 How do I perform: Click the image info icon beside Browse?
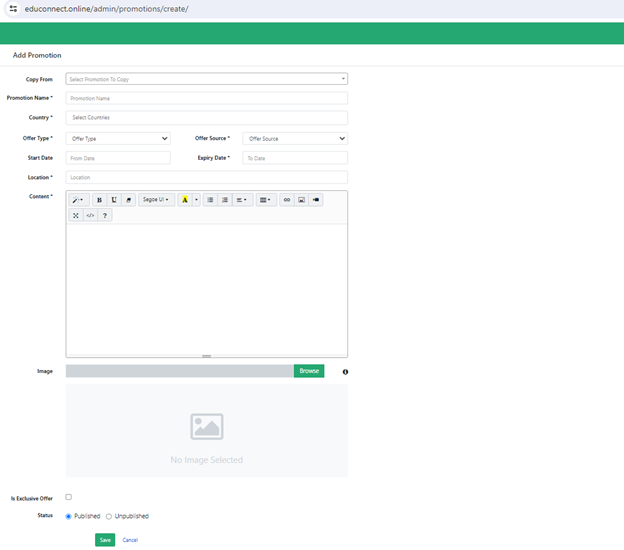[345, 372]
